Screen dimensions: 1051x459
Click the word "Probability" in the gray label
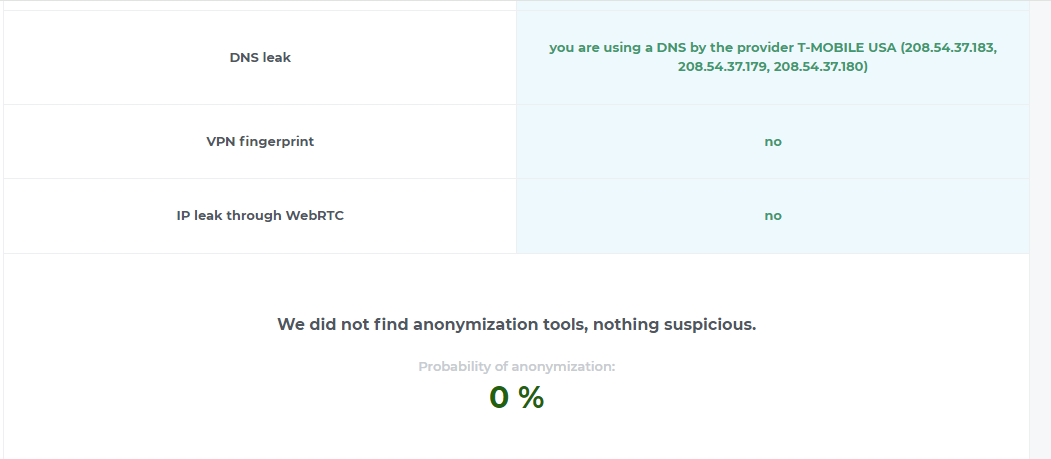point(457,366)
